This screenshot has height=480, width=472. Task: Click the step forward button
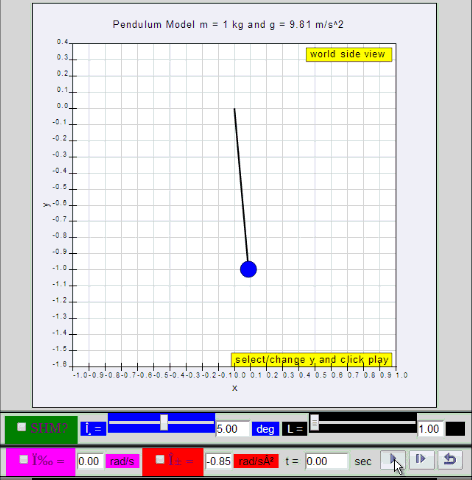(422, 460)
